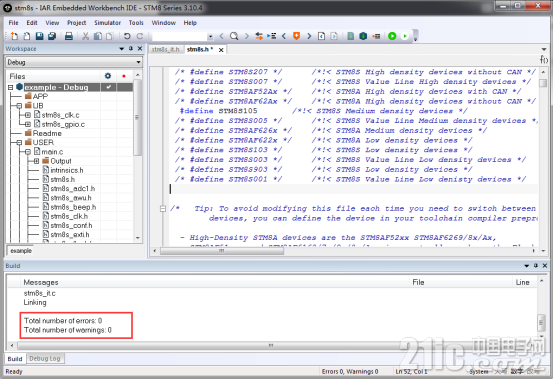The image size is (553, 380).
Task: Expand the stm8s_gpio.c node
Action: [28, 124]
